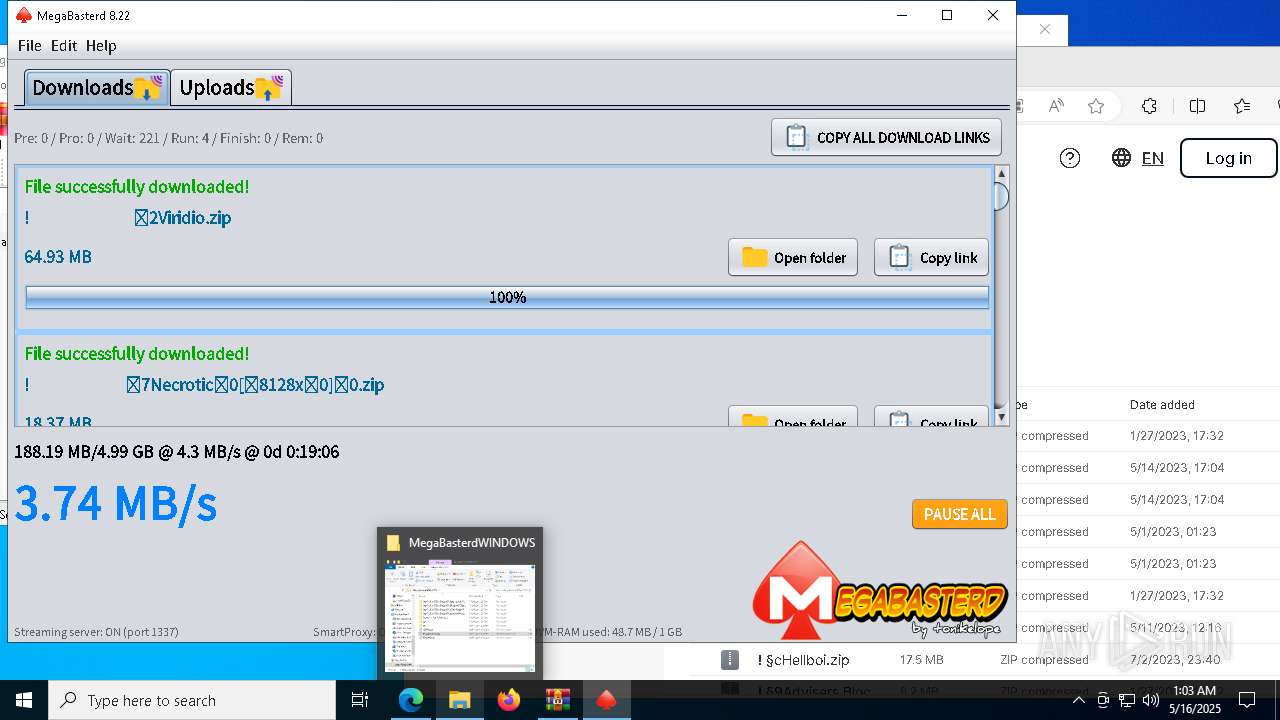
Task: Open the Edit menu
Action: click(64, 46)
